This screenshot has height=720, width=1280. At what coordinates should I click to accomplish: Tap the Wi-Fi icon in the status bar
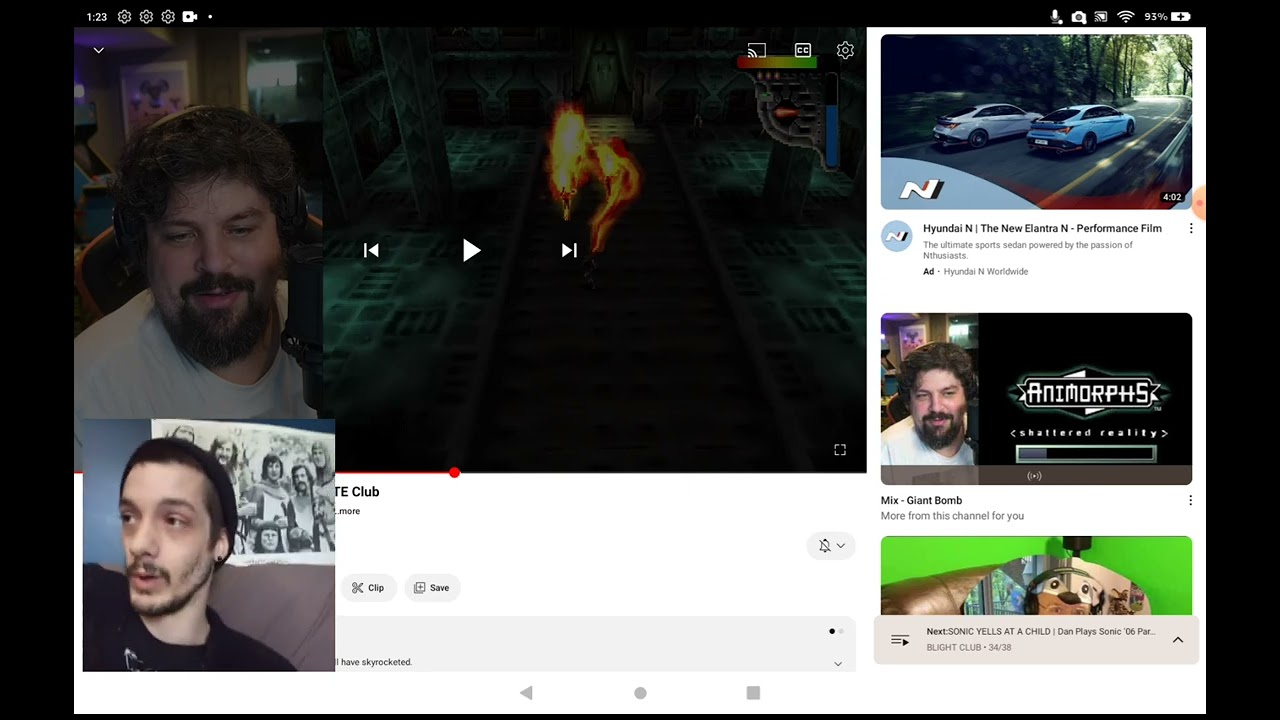[x=1125, y=17]
